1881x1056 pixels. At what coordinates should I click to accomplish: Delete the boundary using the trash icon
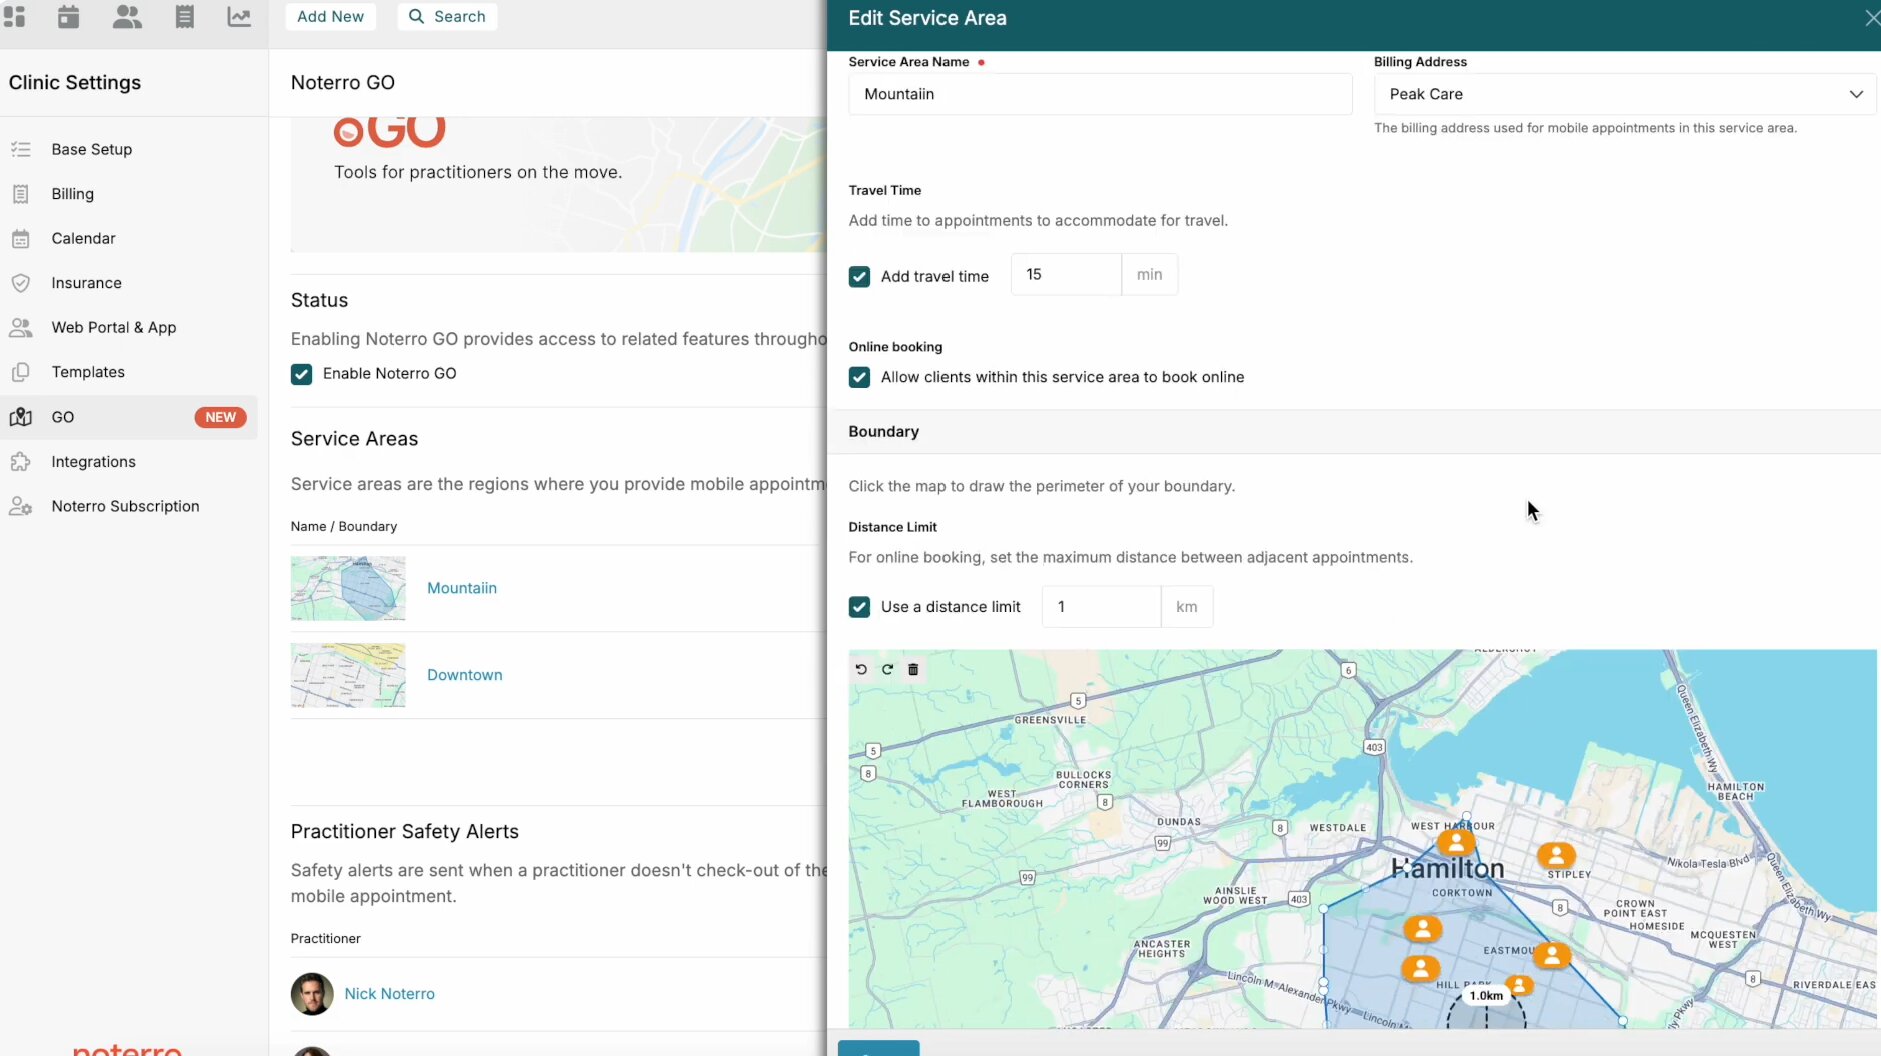click(x=913, y=669)
